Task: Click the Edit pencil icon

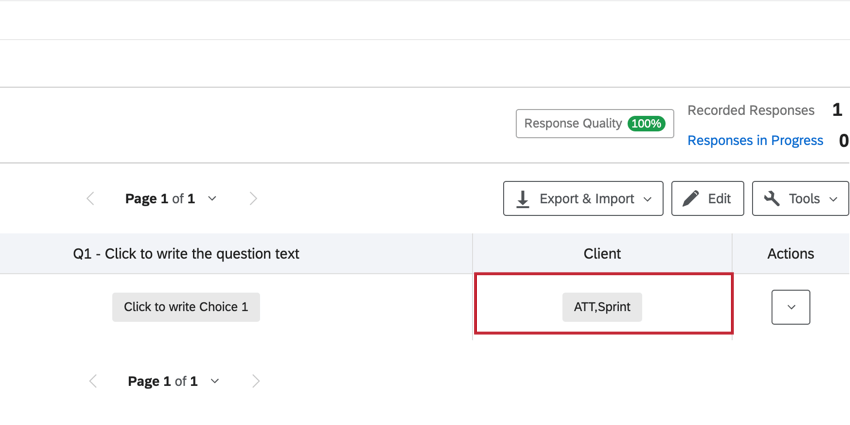Action: click(691, 199)
